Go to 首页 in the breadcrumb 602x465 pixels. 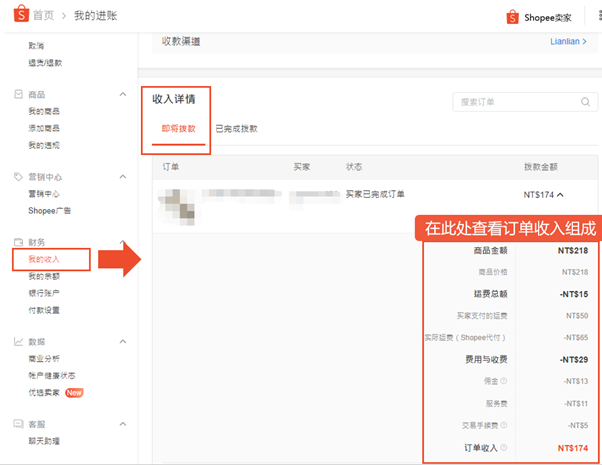[43, 15]
